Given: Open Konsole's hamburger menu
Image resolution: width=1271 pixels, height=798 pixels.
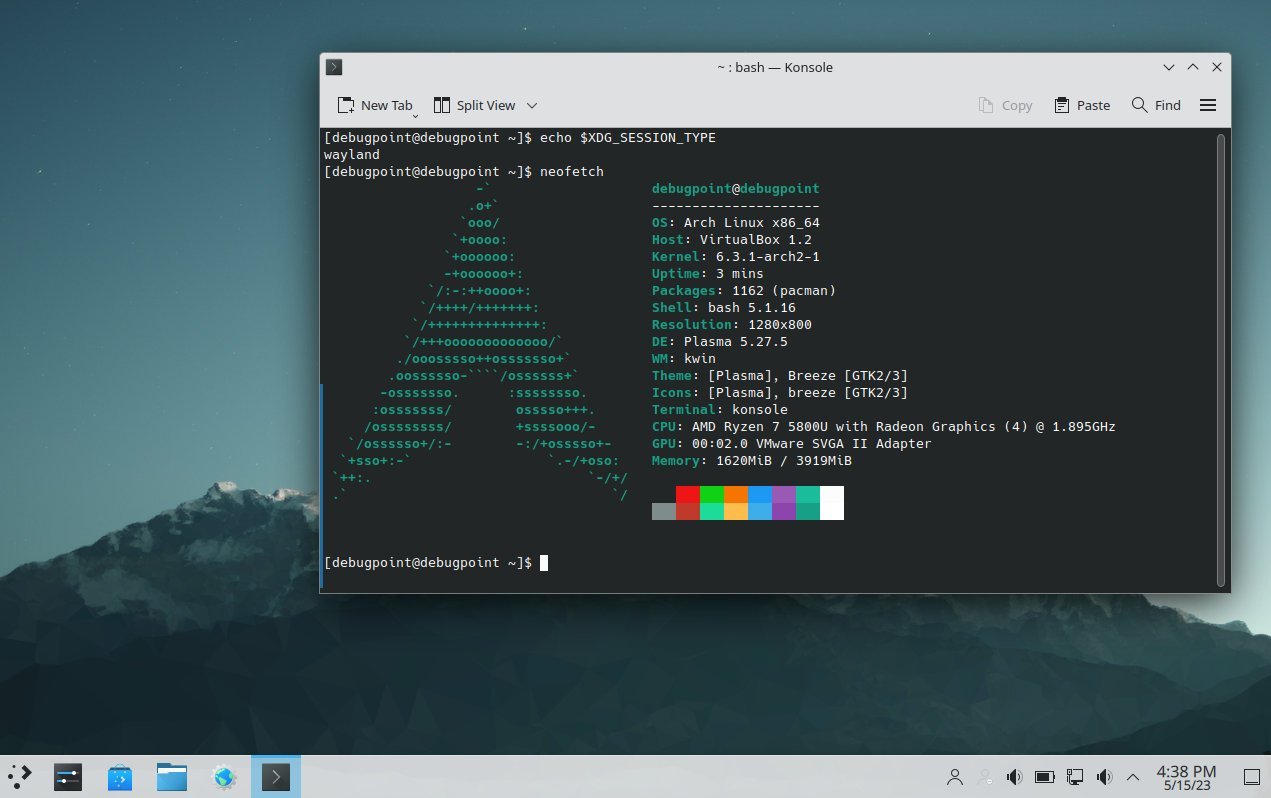Looking at the screenshot, I should click(x=1208, y=104).
